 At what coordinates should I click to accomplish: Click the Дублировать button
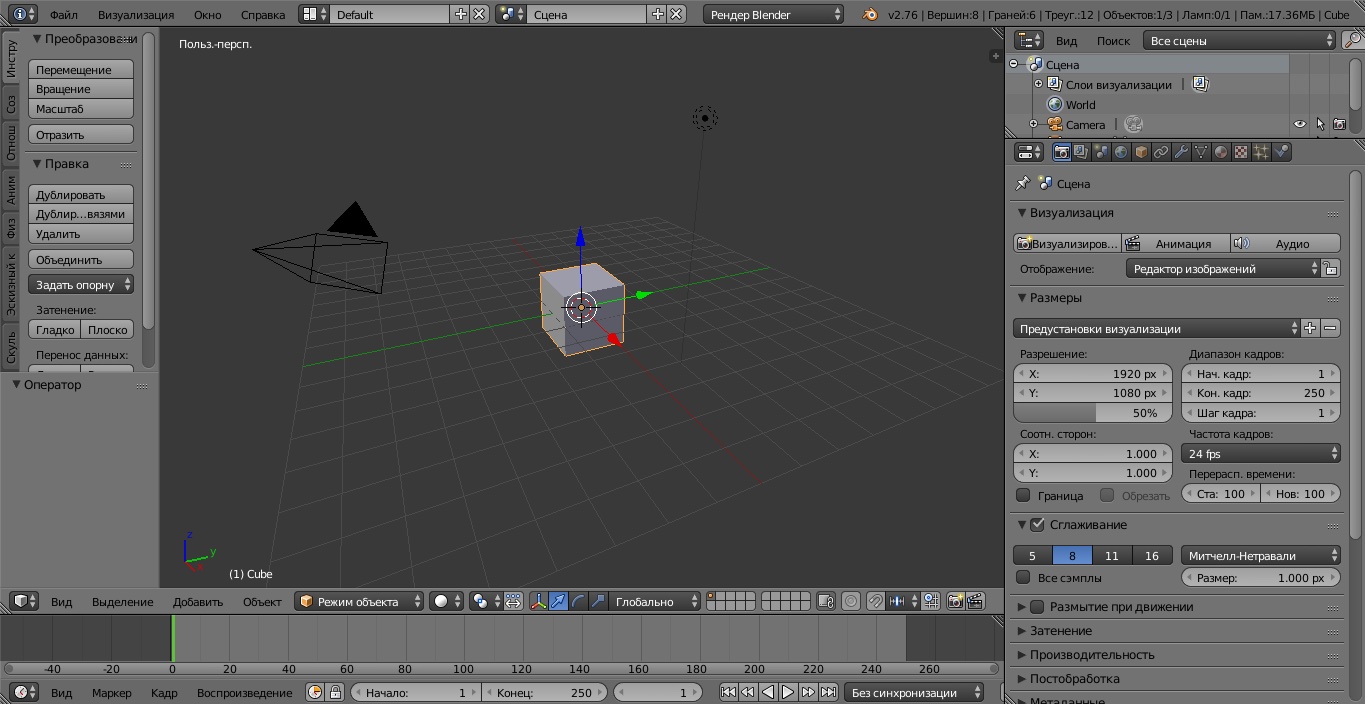click(x=81, y=194)
